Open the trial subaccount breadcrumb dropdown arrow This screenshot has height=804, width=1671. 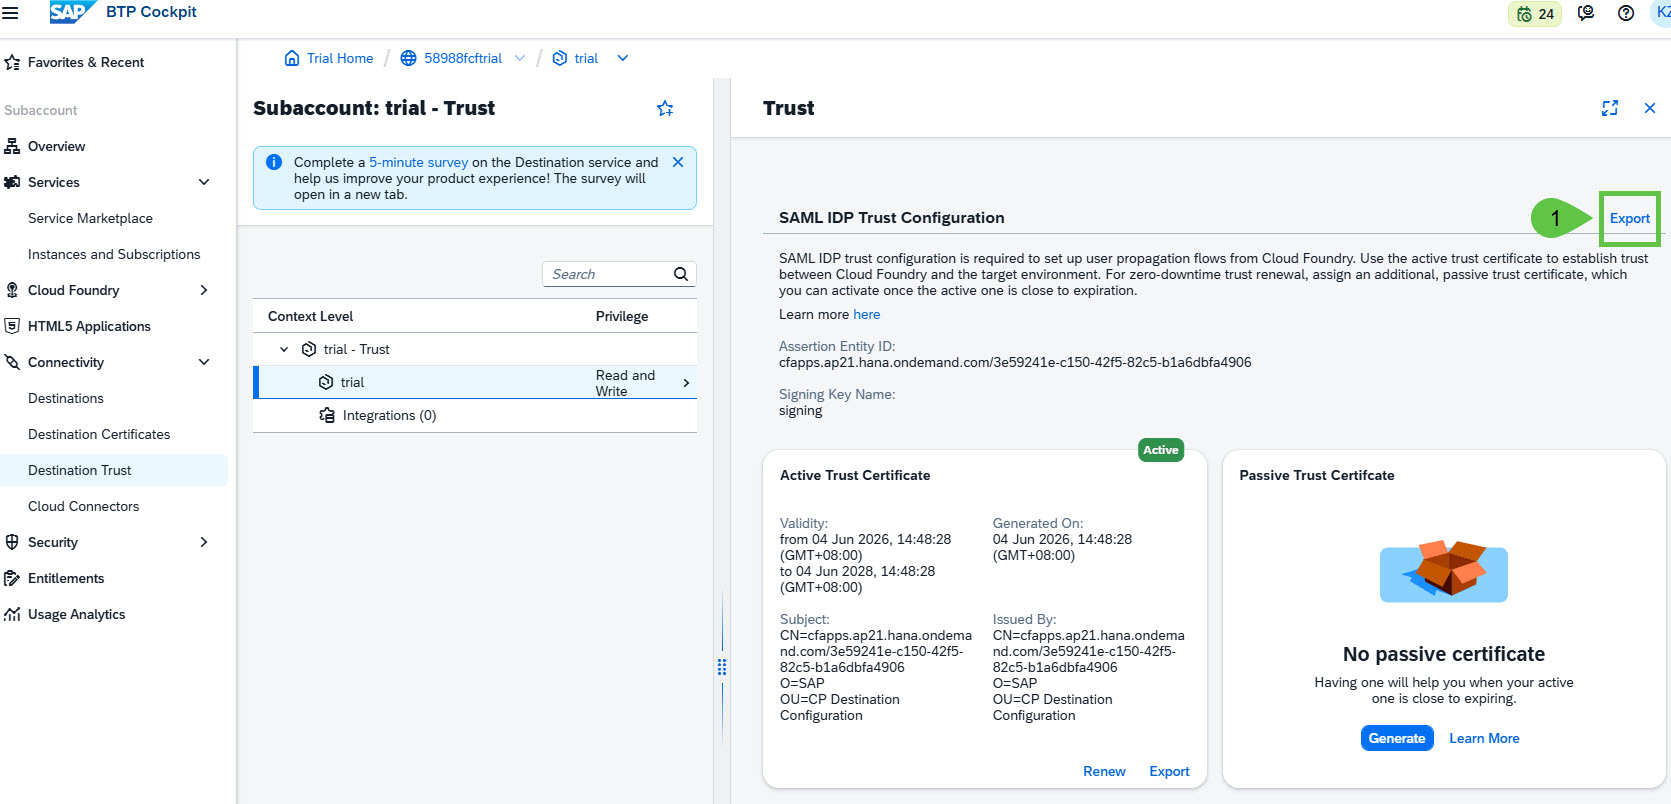tap(623, 58)
